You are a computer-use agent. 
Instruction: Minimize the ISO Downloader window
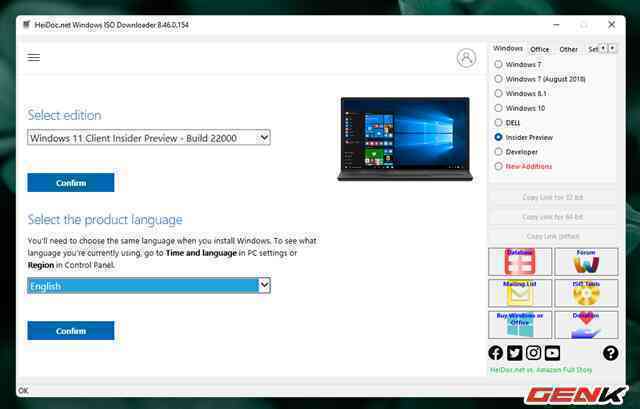tap(556, 25)
